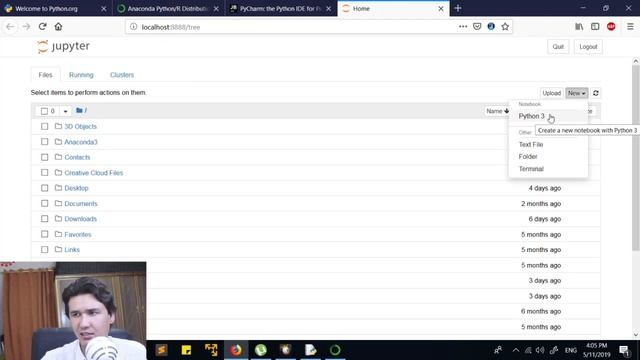Refresh the notebook list
This screenshot has height=360, width=640.
(596, 93)
